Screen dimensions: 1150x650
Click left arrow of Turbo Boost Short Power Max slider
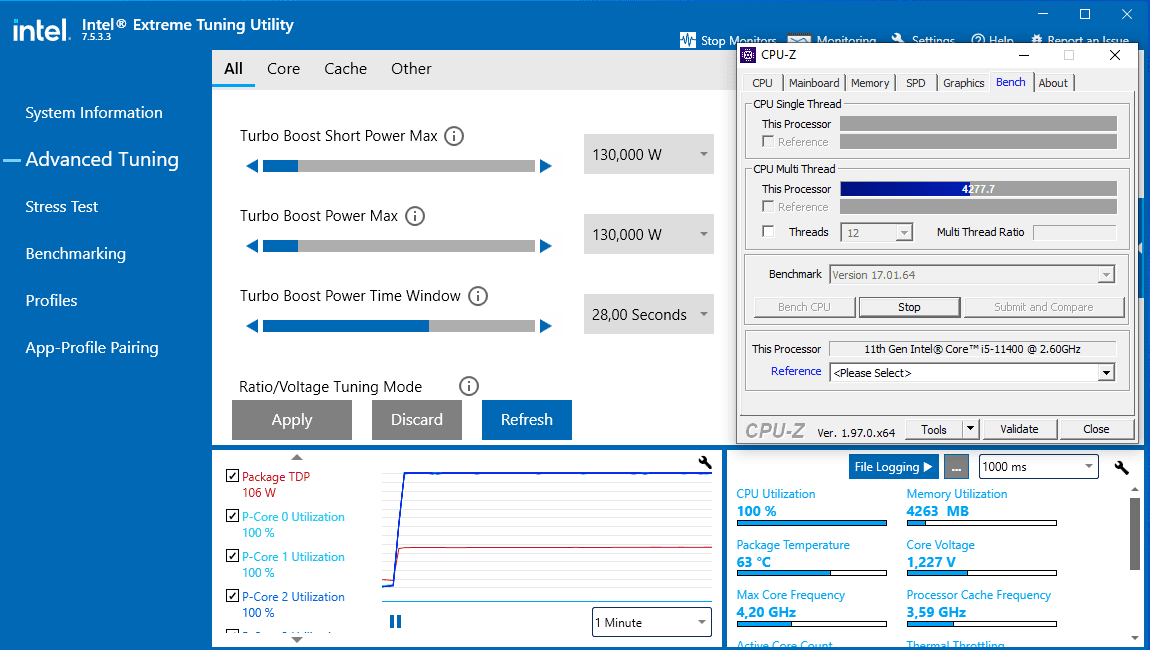(x=252, y=167)
